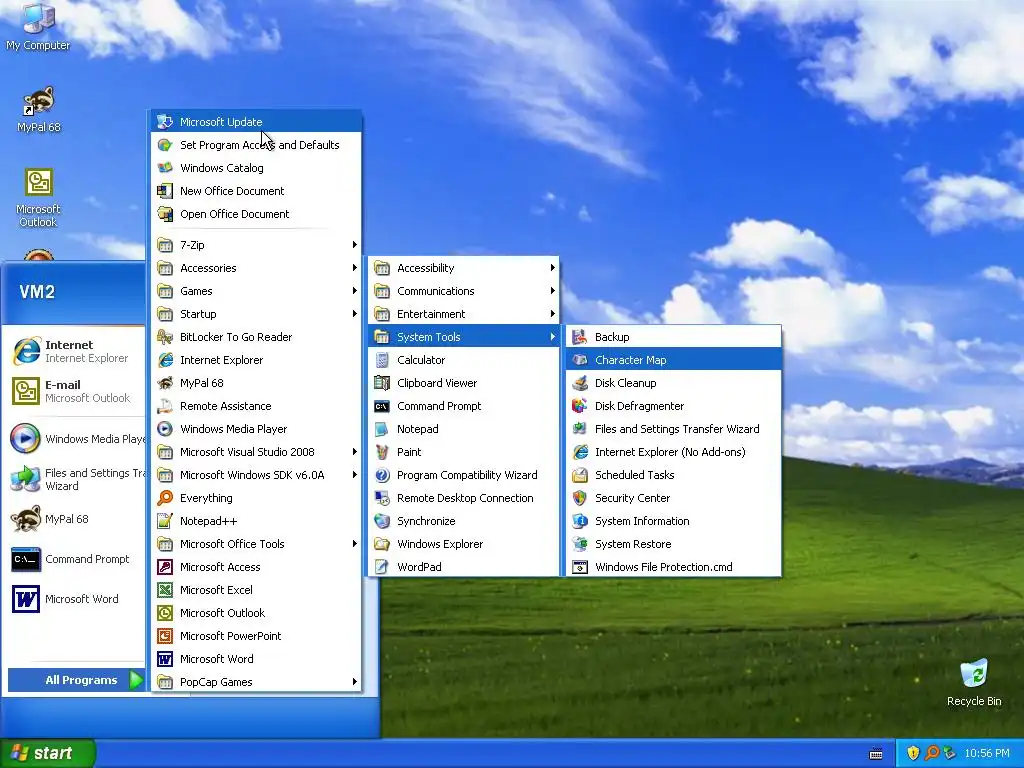Image resolution: width=1024 pixels, height=768 pixels.
Task: Launch Windows Media Player from recent list
Action: [x=76, y=439]
